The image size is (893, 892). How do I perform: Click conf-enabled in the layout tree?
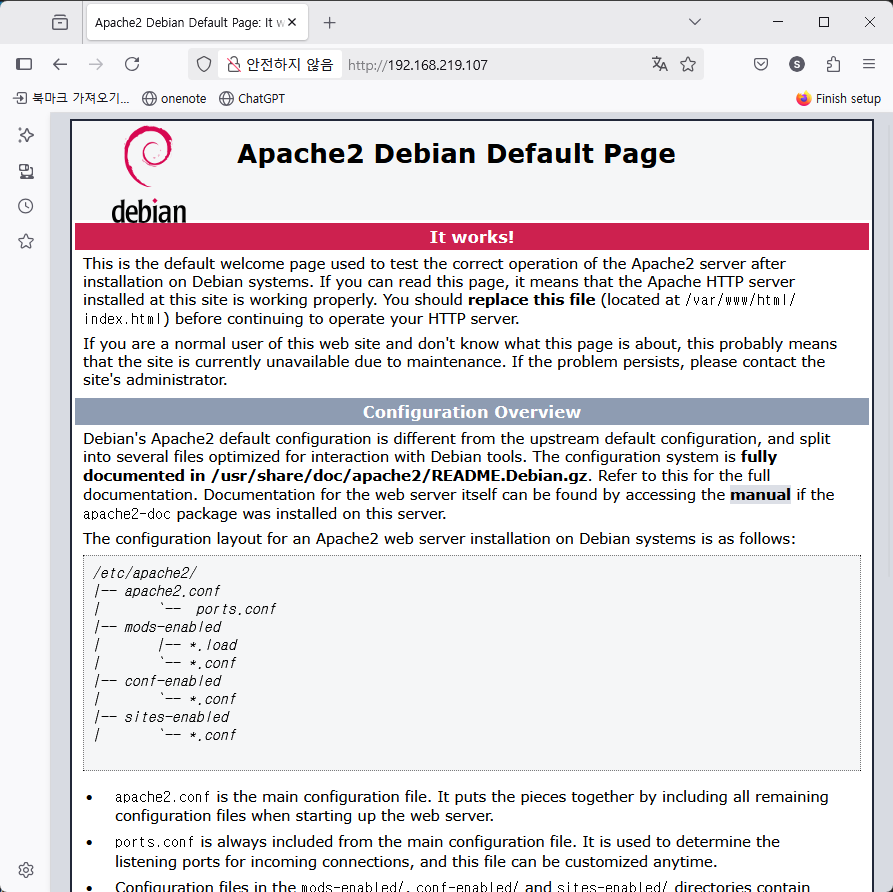173,681
